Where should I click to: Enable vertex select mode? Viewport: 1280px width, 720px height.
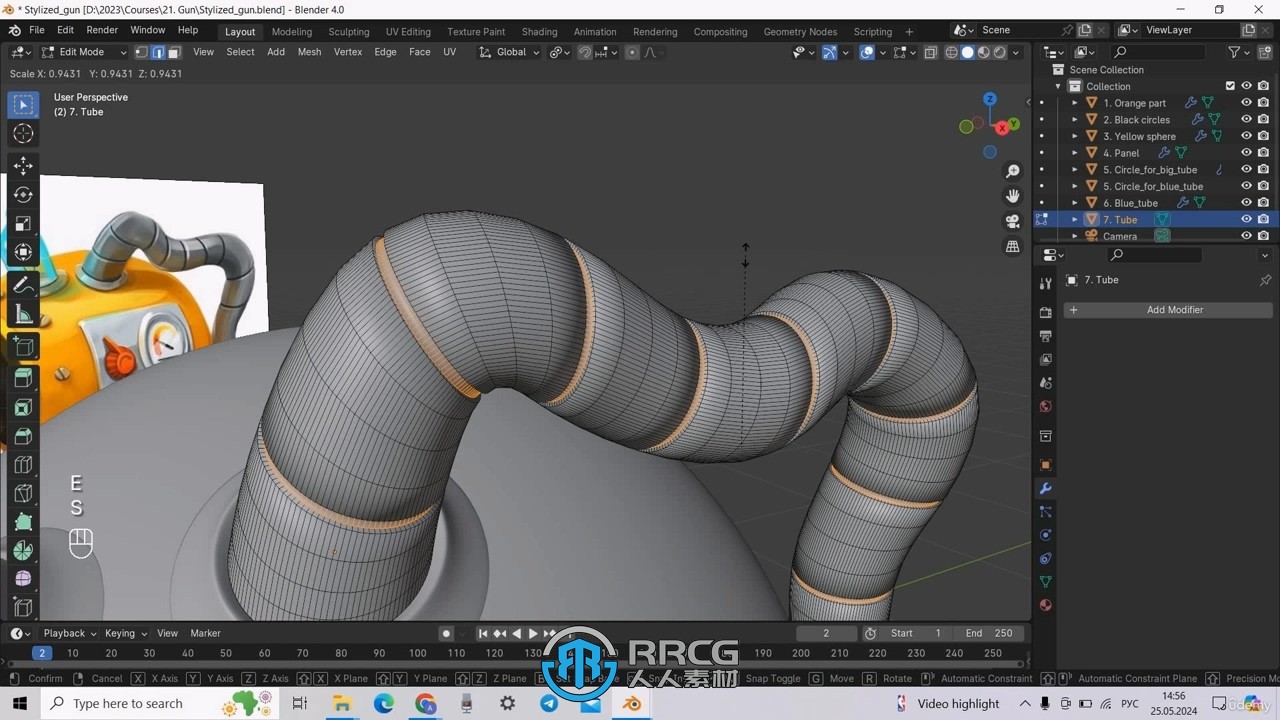(x=141, y=52)
